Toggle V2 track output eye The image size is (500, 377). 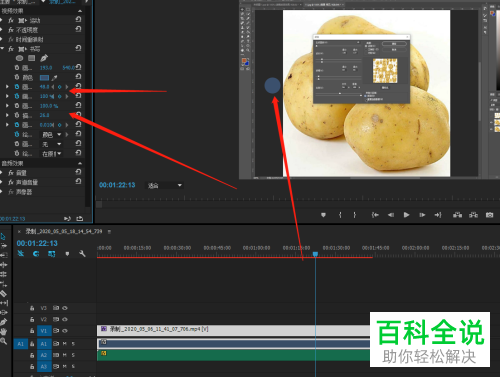click(x=65, y=319)
